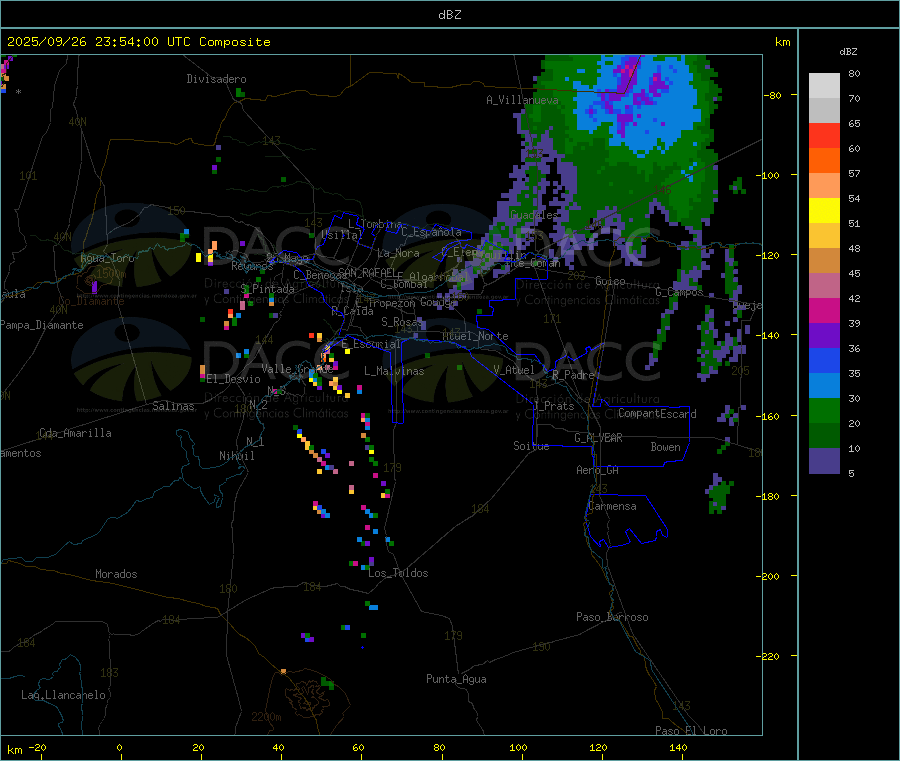
Task: Click the magenta 39 dBZ legend swatch
Action: 824,310
